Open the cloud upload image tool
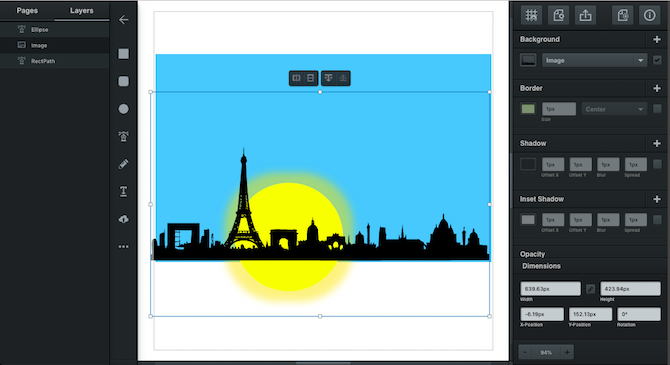The image size is (670, 365). point(123,219)
